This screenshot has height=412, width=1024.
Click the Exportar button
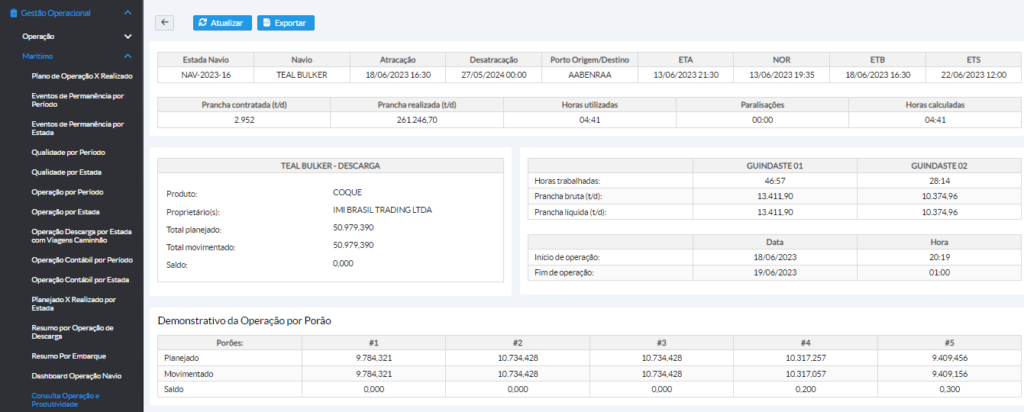pos(286,23)
